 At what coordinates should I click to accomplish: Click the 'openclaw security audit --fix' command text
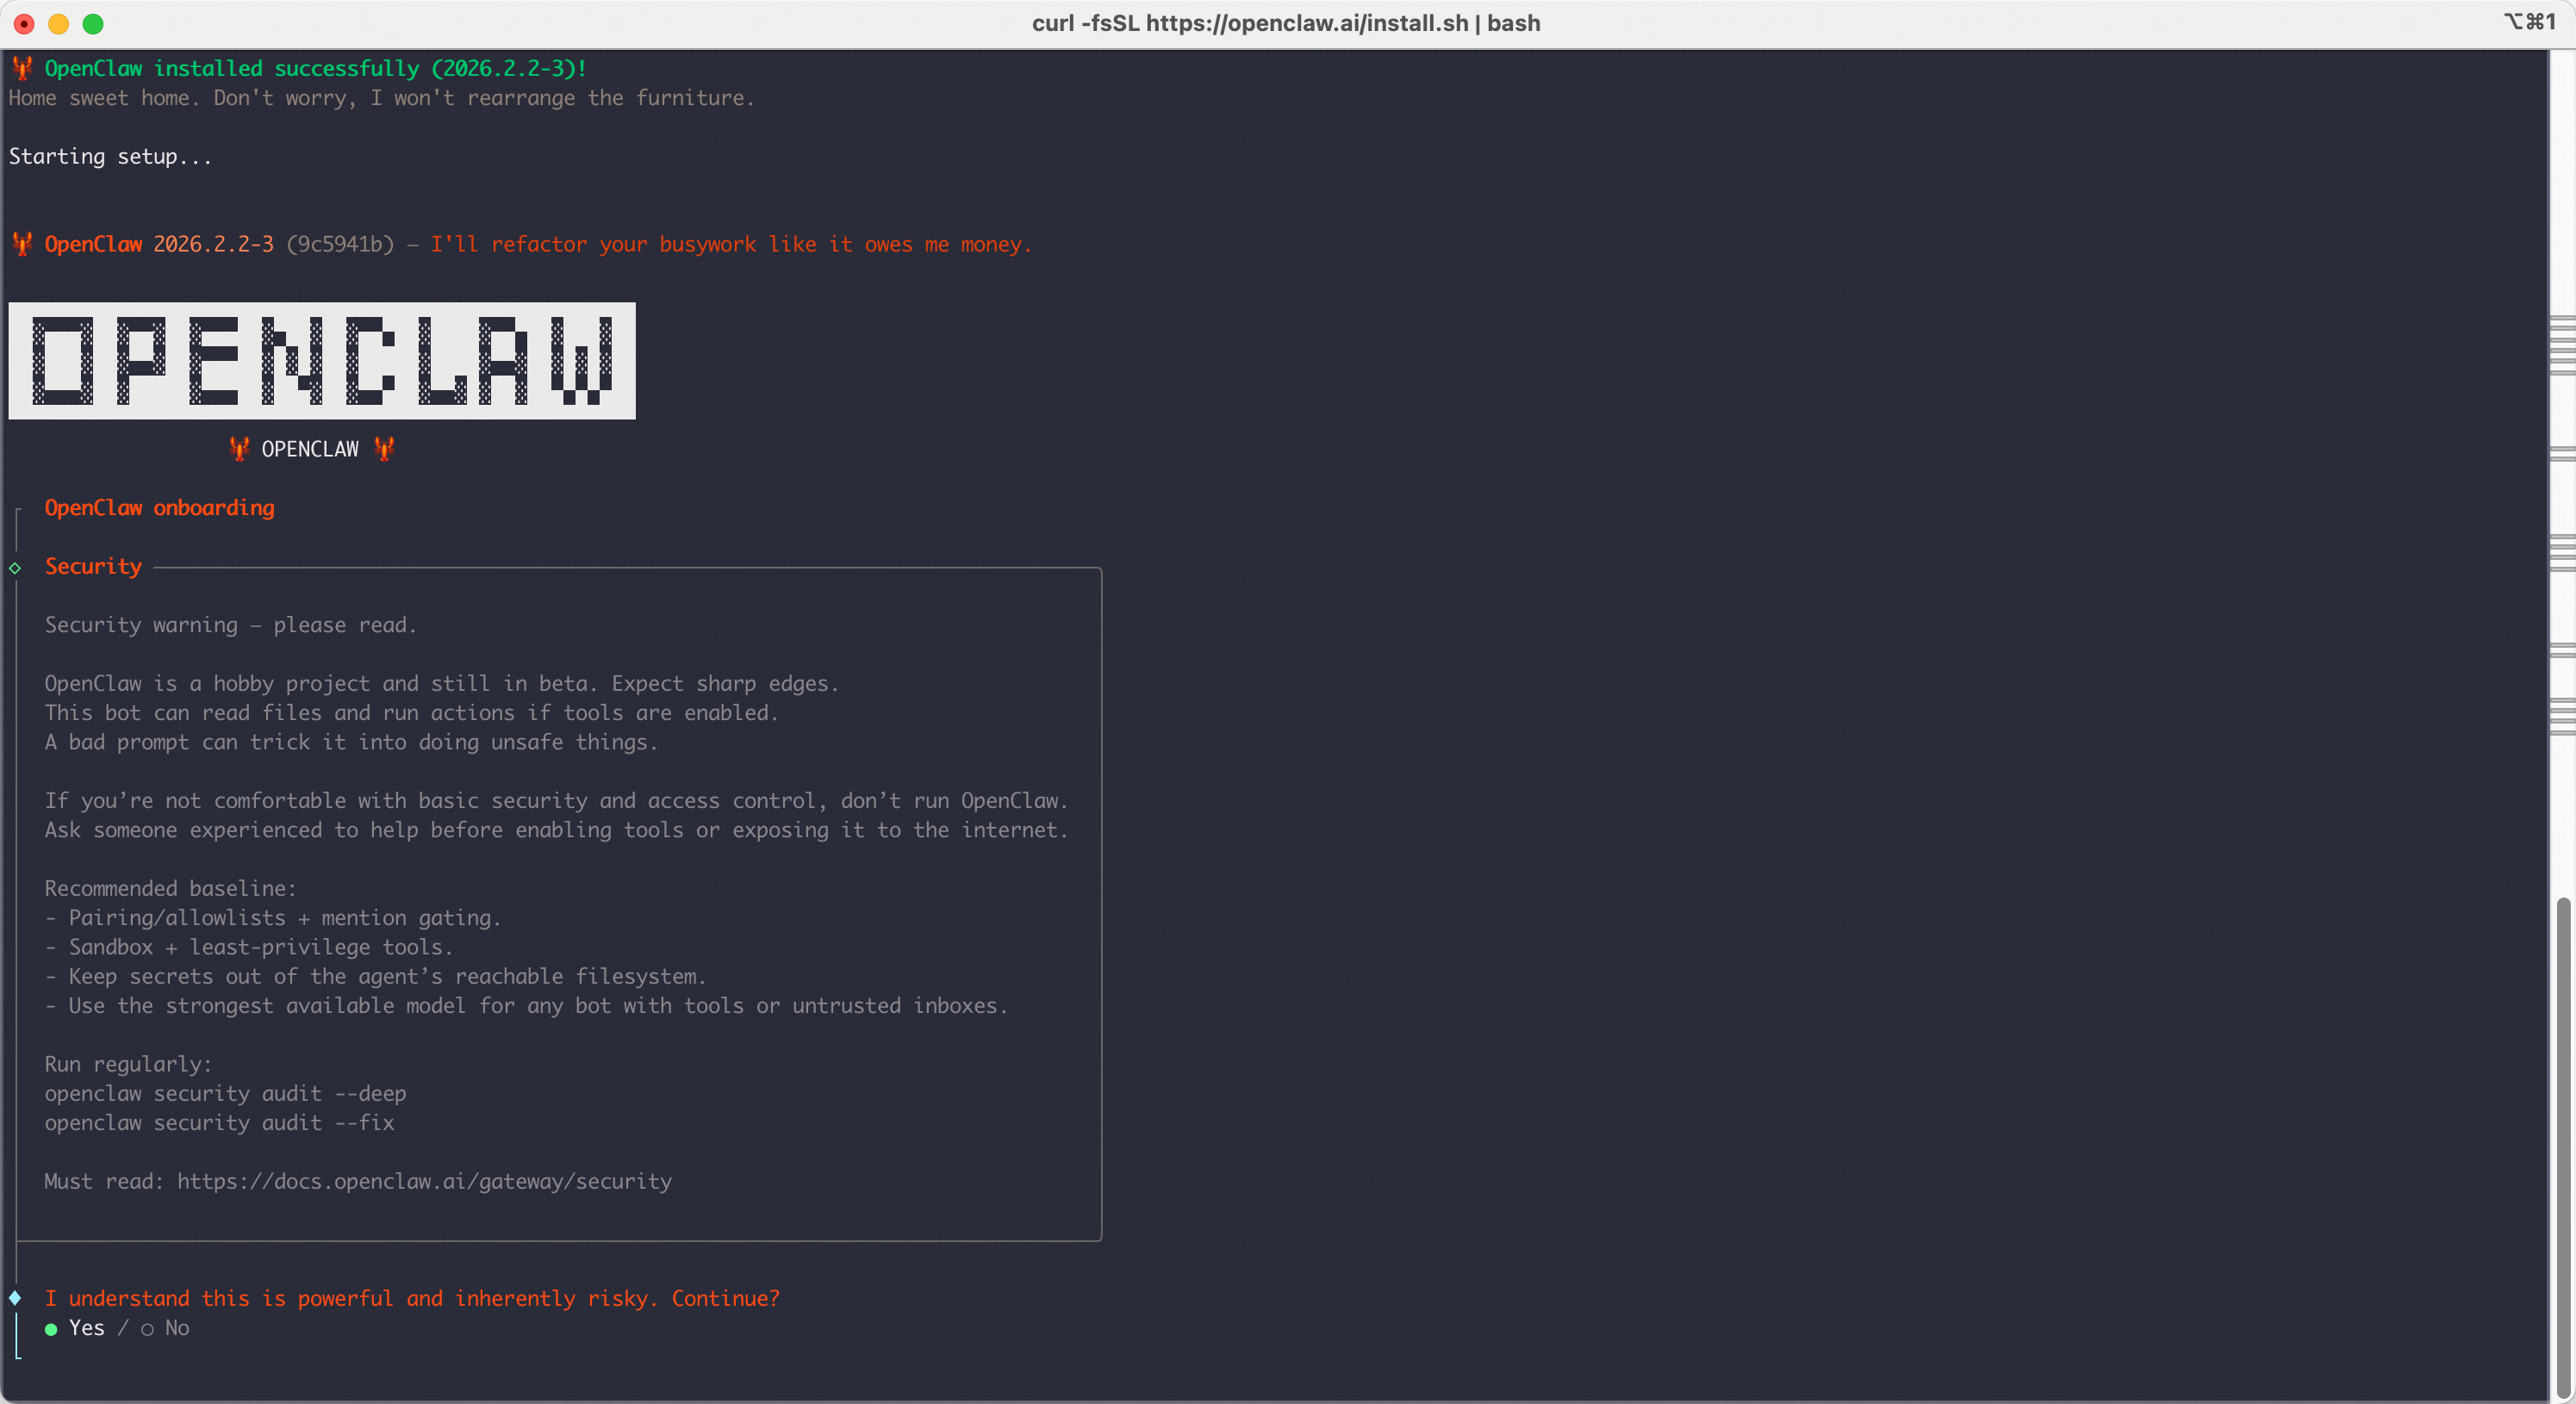click(219, 1123)
